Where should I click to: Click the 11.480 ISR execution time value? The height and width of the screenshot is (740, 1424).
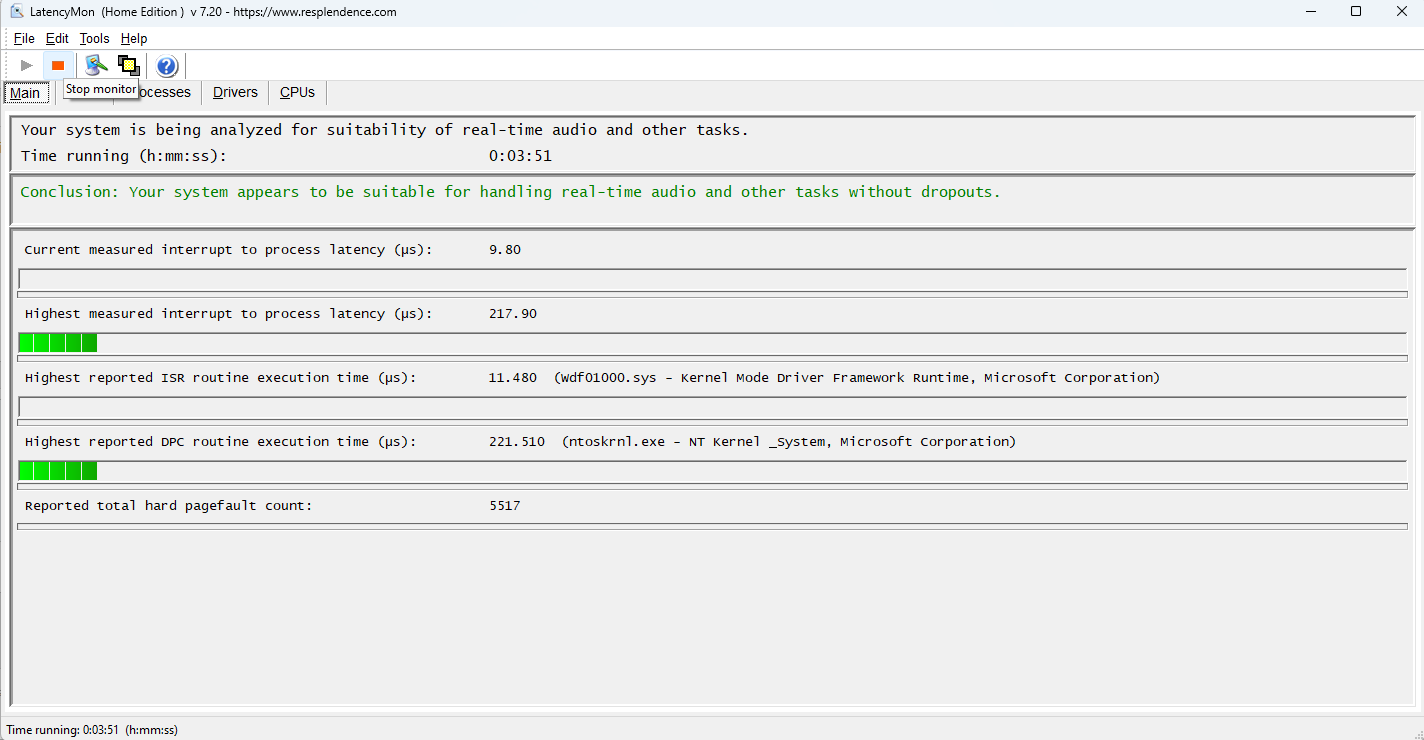513,378
